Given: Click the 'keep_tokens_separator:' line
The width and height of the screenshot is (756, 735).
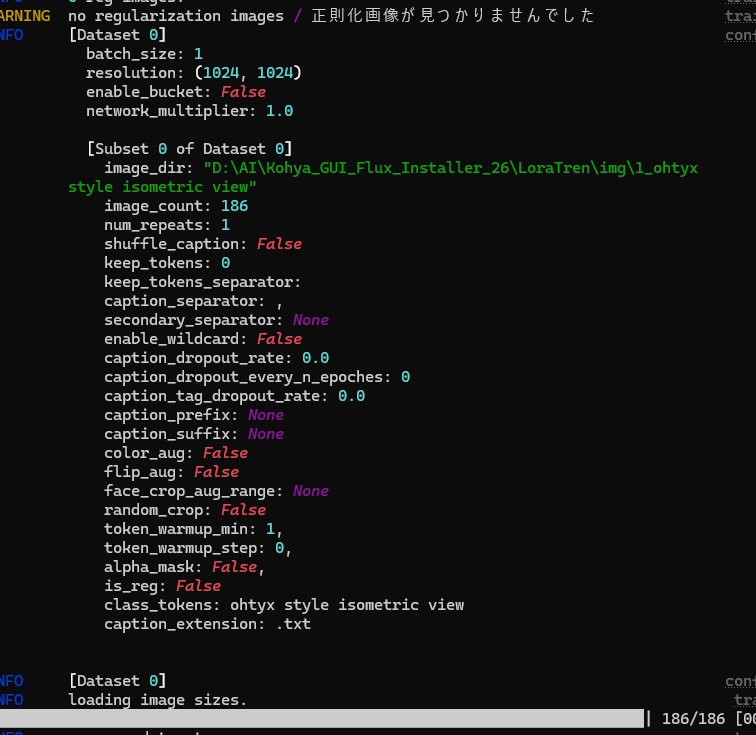Looking at the screenshot, I should coord(202,282).
